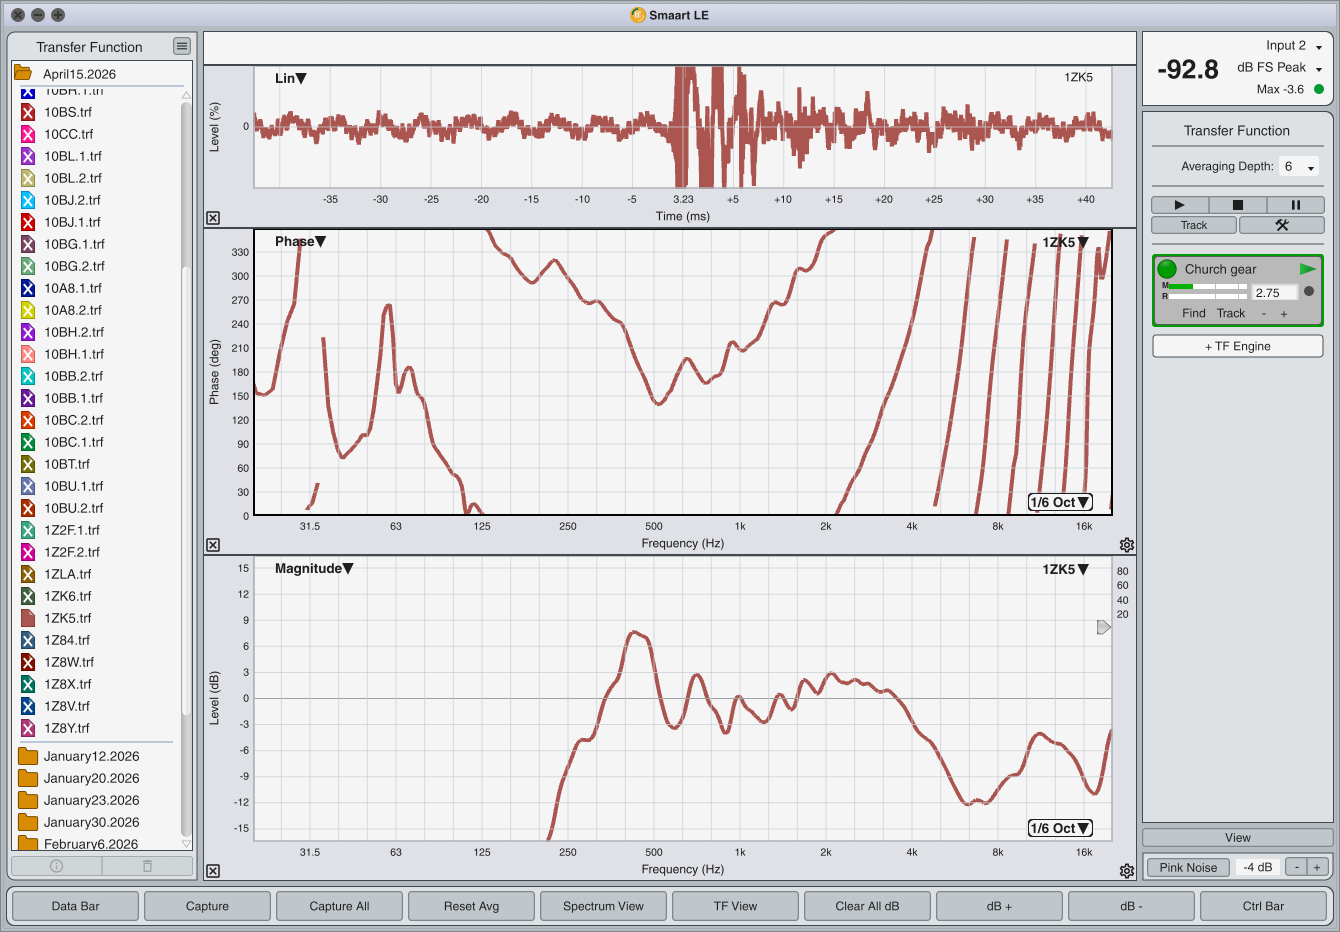Image resolution: width=1340 pixels, height=932 pixels.
Task: Click the trash icon to delete trace
Action: pyautogui.click(x=147, y=866)
